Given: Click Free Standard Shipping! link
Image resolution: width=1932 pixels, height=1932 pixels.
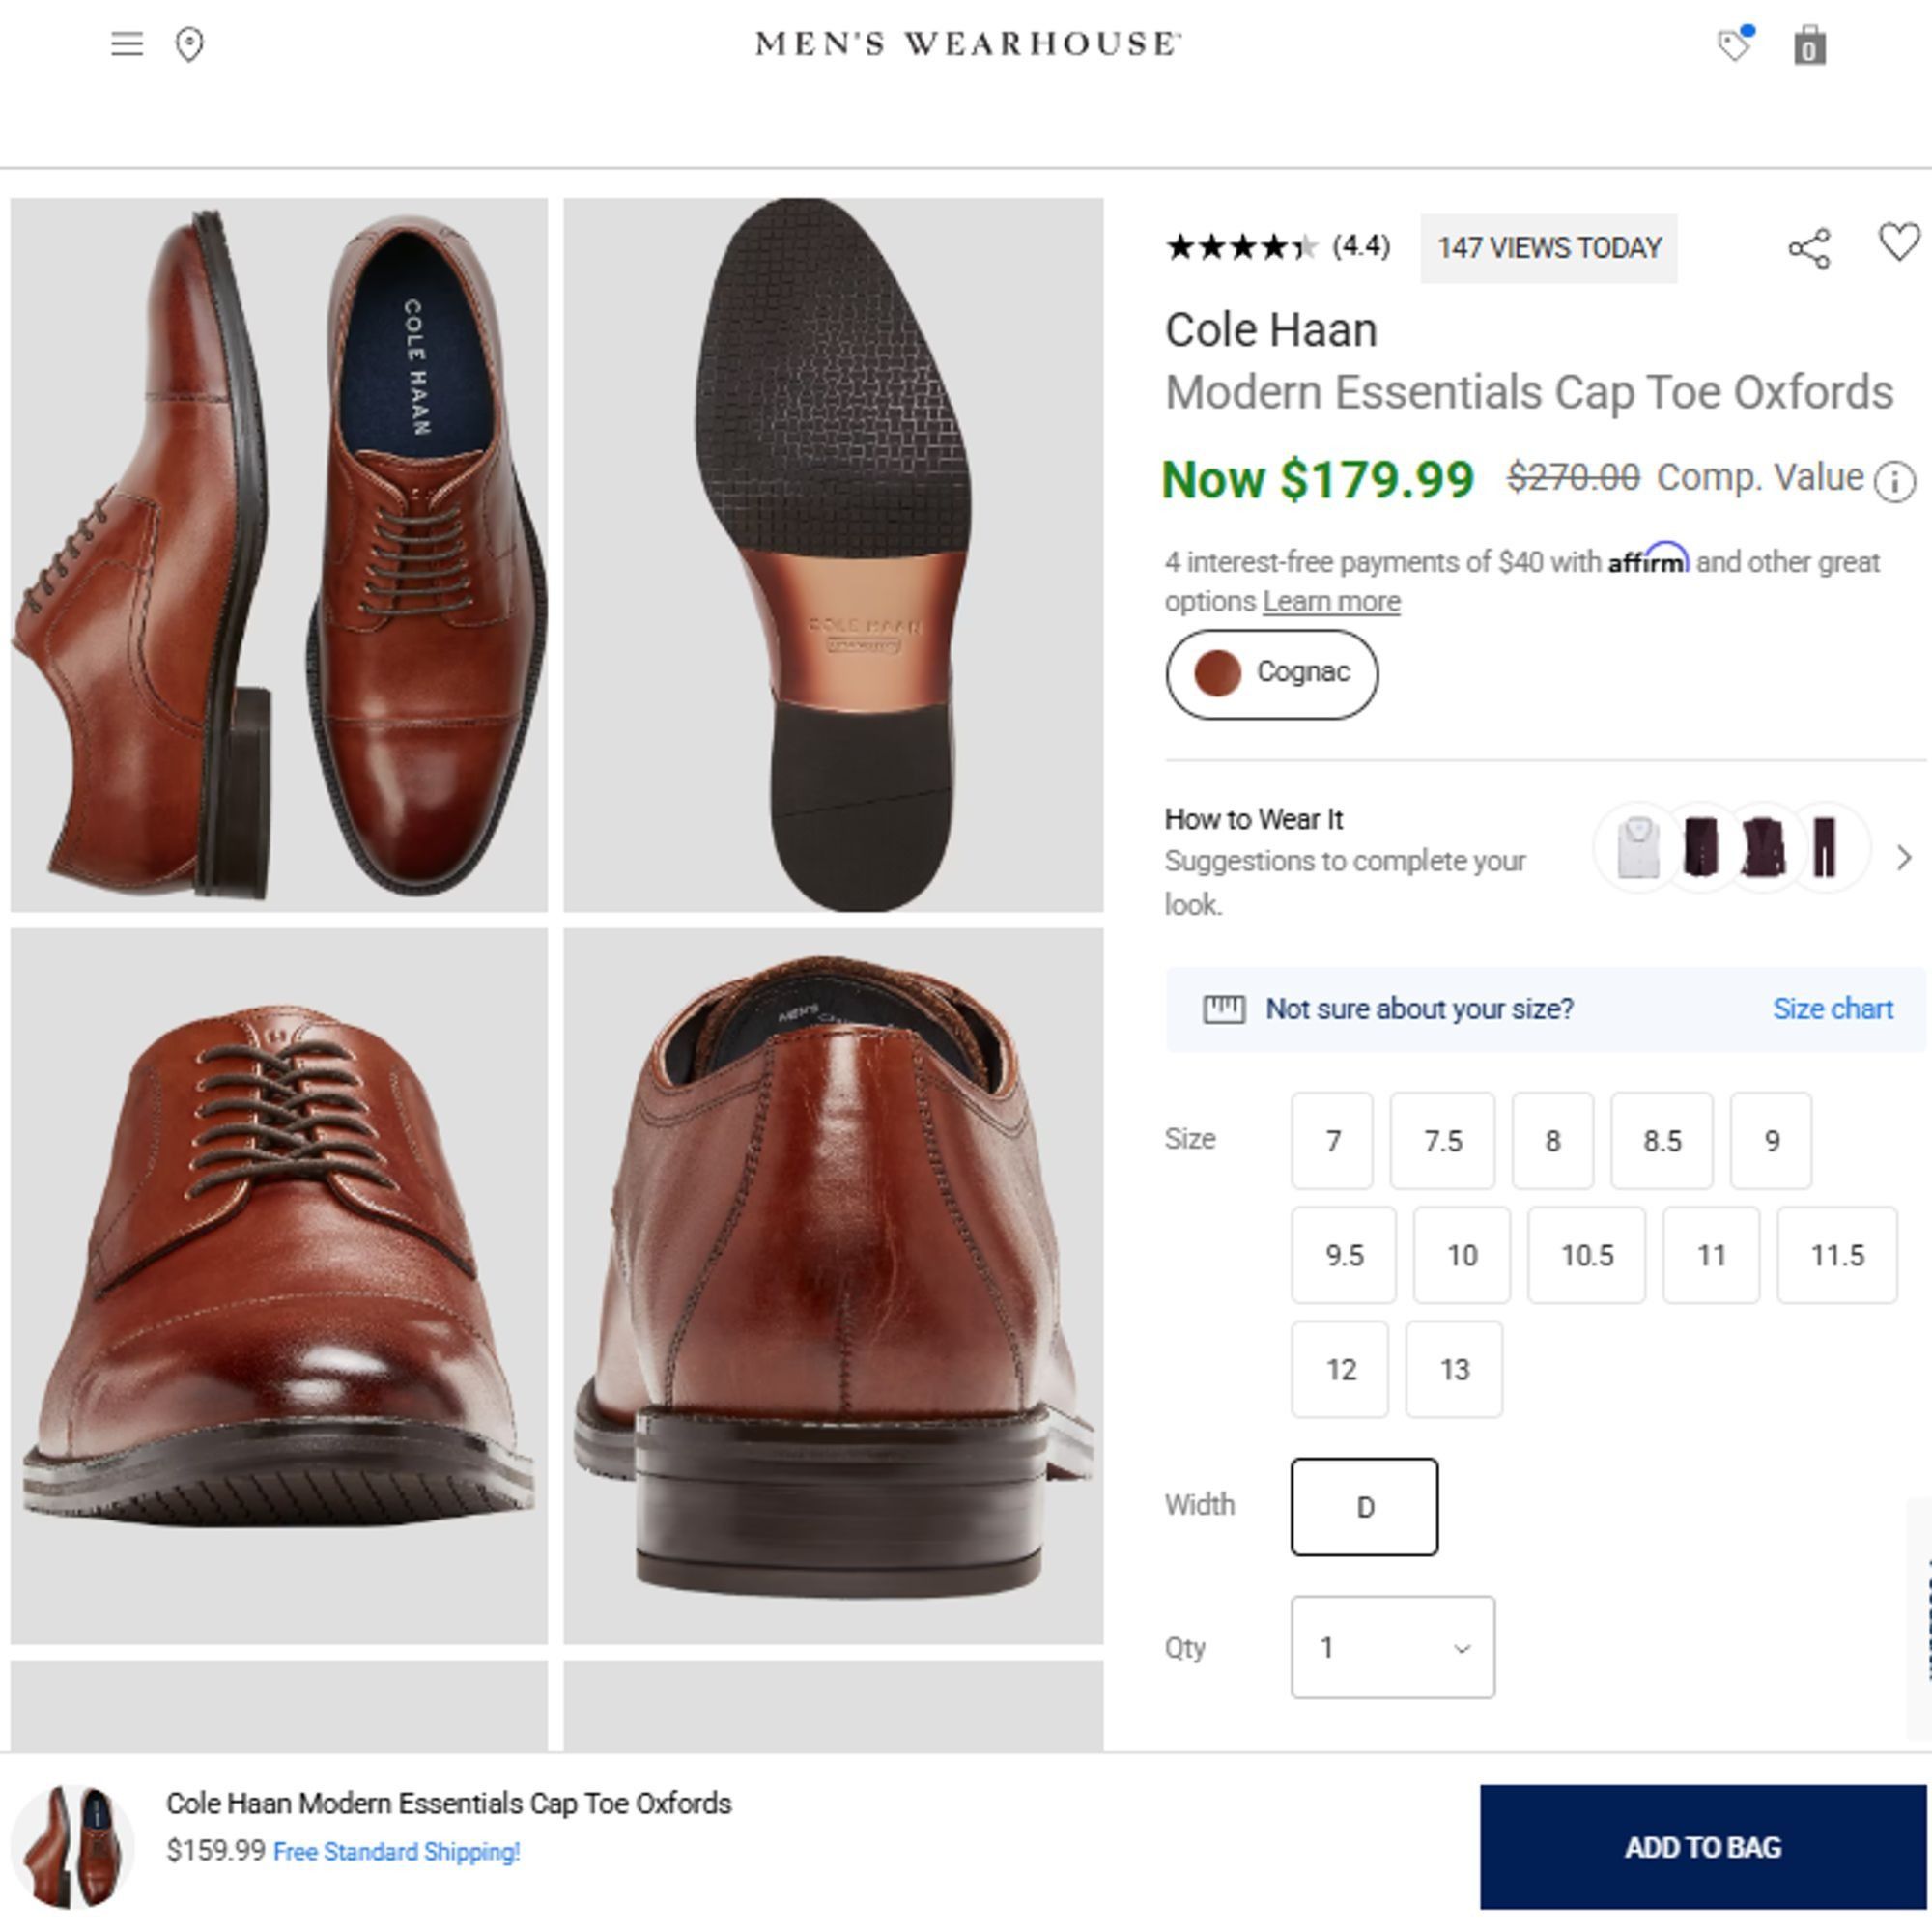Looking at the screenshot, I should (x=396, y=1851).
